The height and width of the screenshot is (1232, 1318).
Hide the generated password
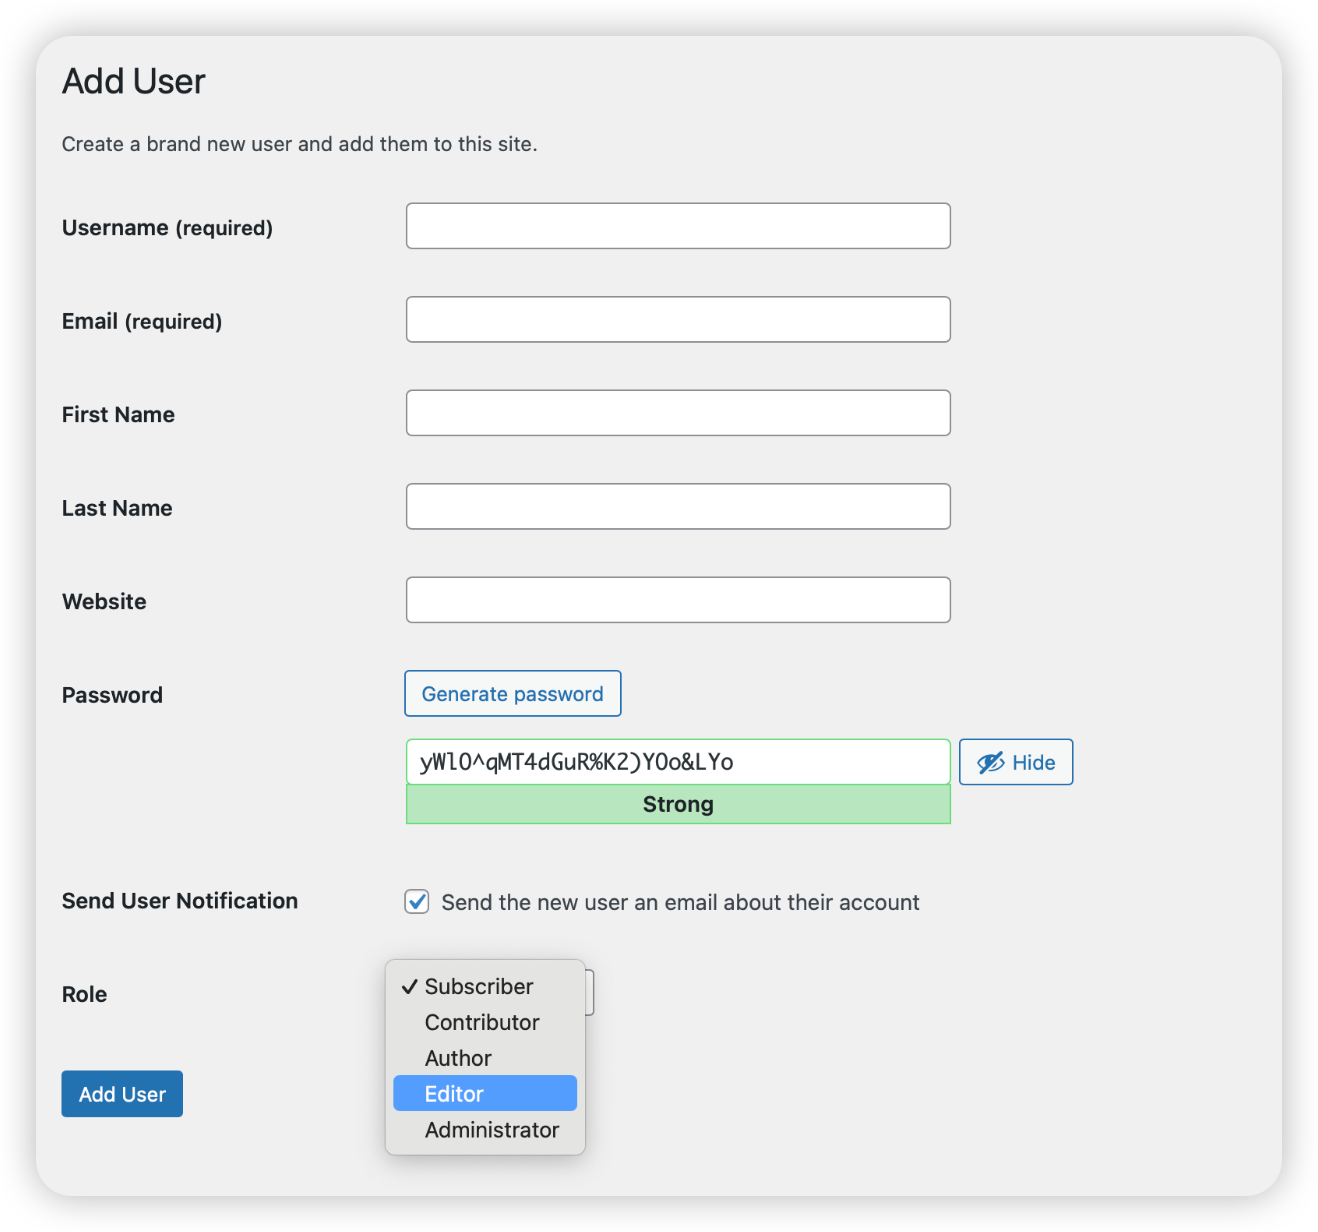coord(1015,762)
